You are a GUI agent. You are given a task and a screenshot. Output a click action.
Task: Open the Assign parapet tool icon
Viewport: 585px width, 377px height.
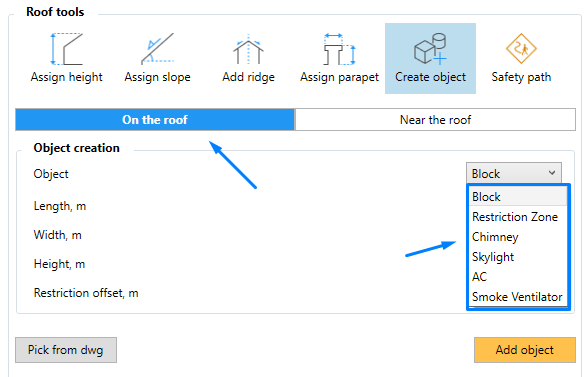pyautogui.click(x=339, y=49)
